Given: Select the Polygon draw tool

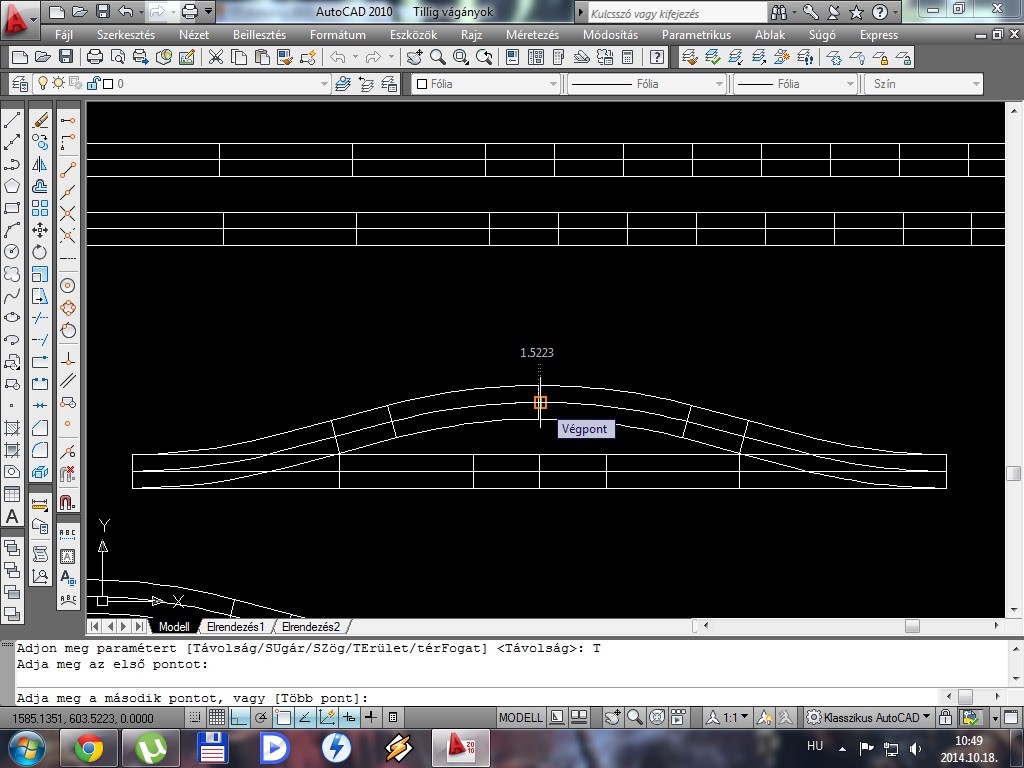Looking at the screenshot, I should [x=13, y=186].
